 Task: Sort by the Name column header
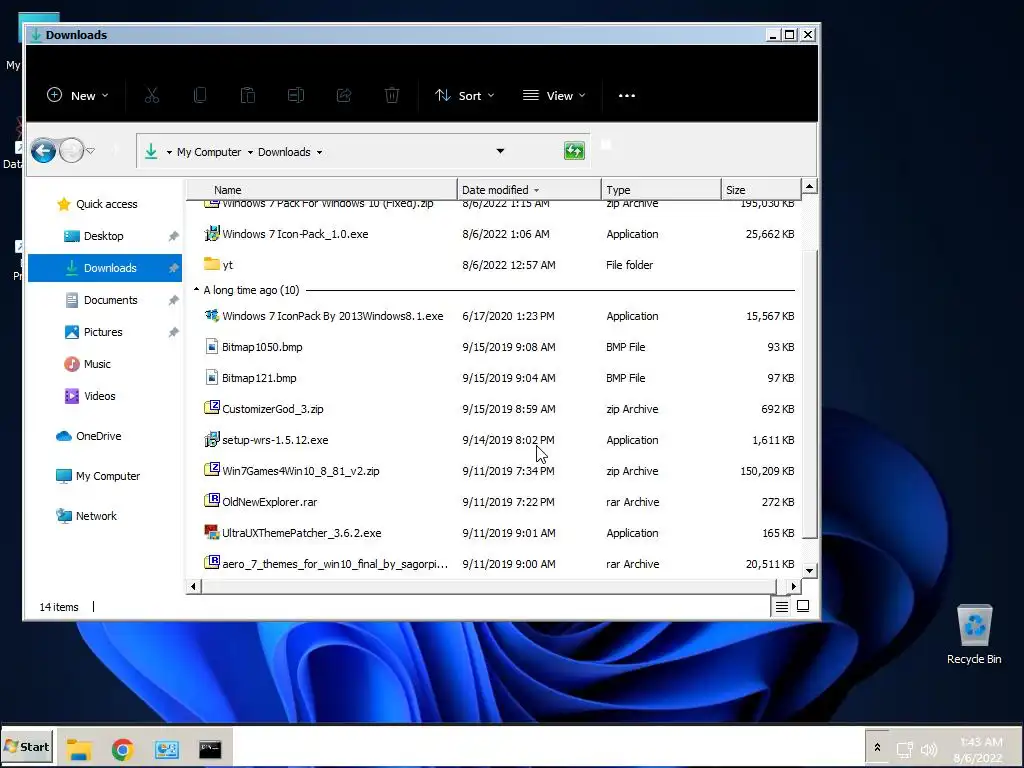pos(321,189)
